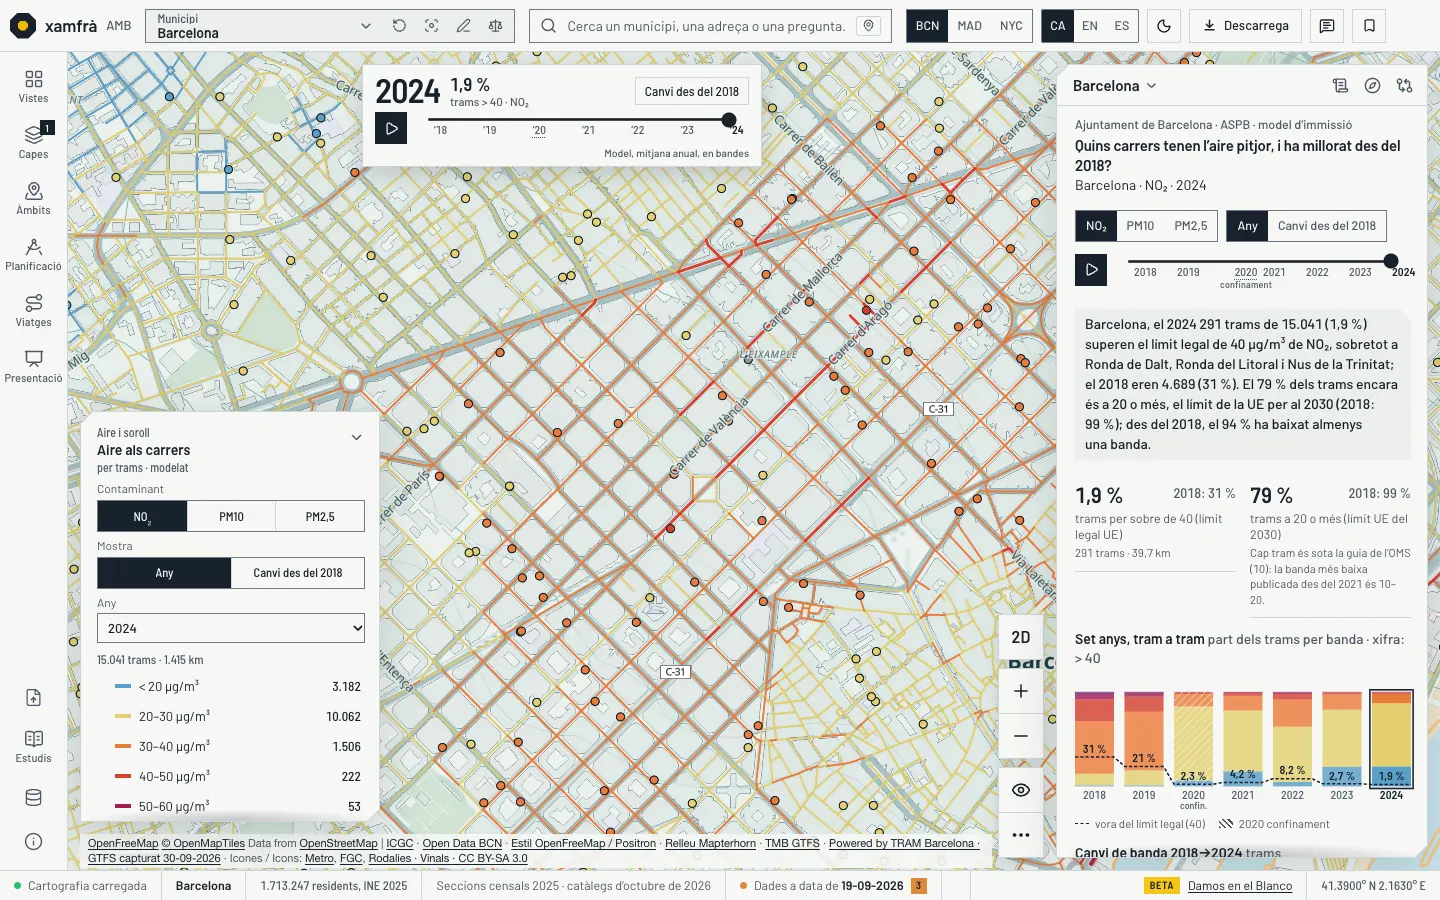The width and height of the screenshot is (1440, 900).
Task: Click the balance scale compare icon
Action: pos(495,26)
